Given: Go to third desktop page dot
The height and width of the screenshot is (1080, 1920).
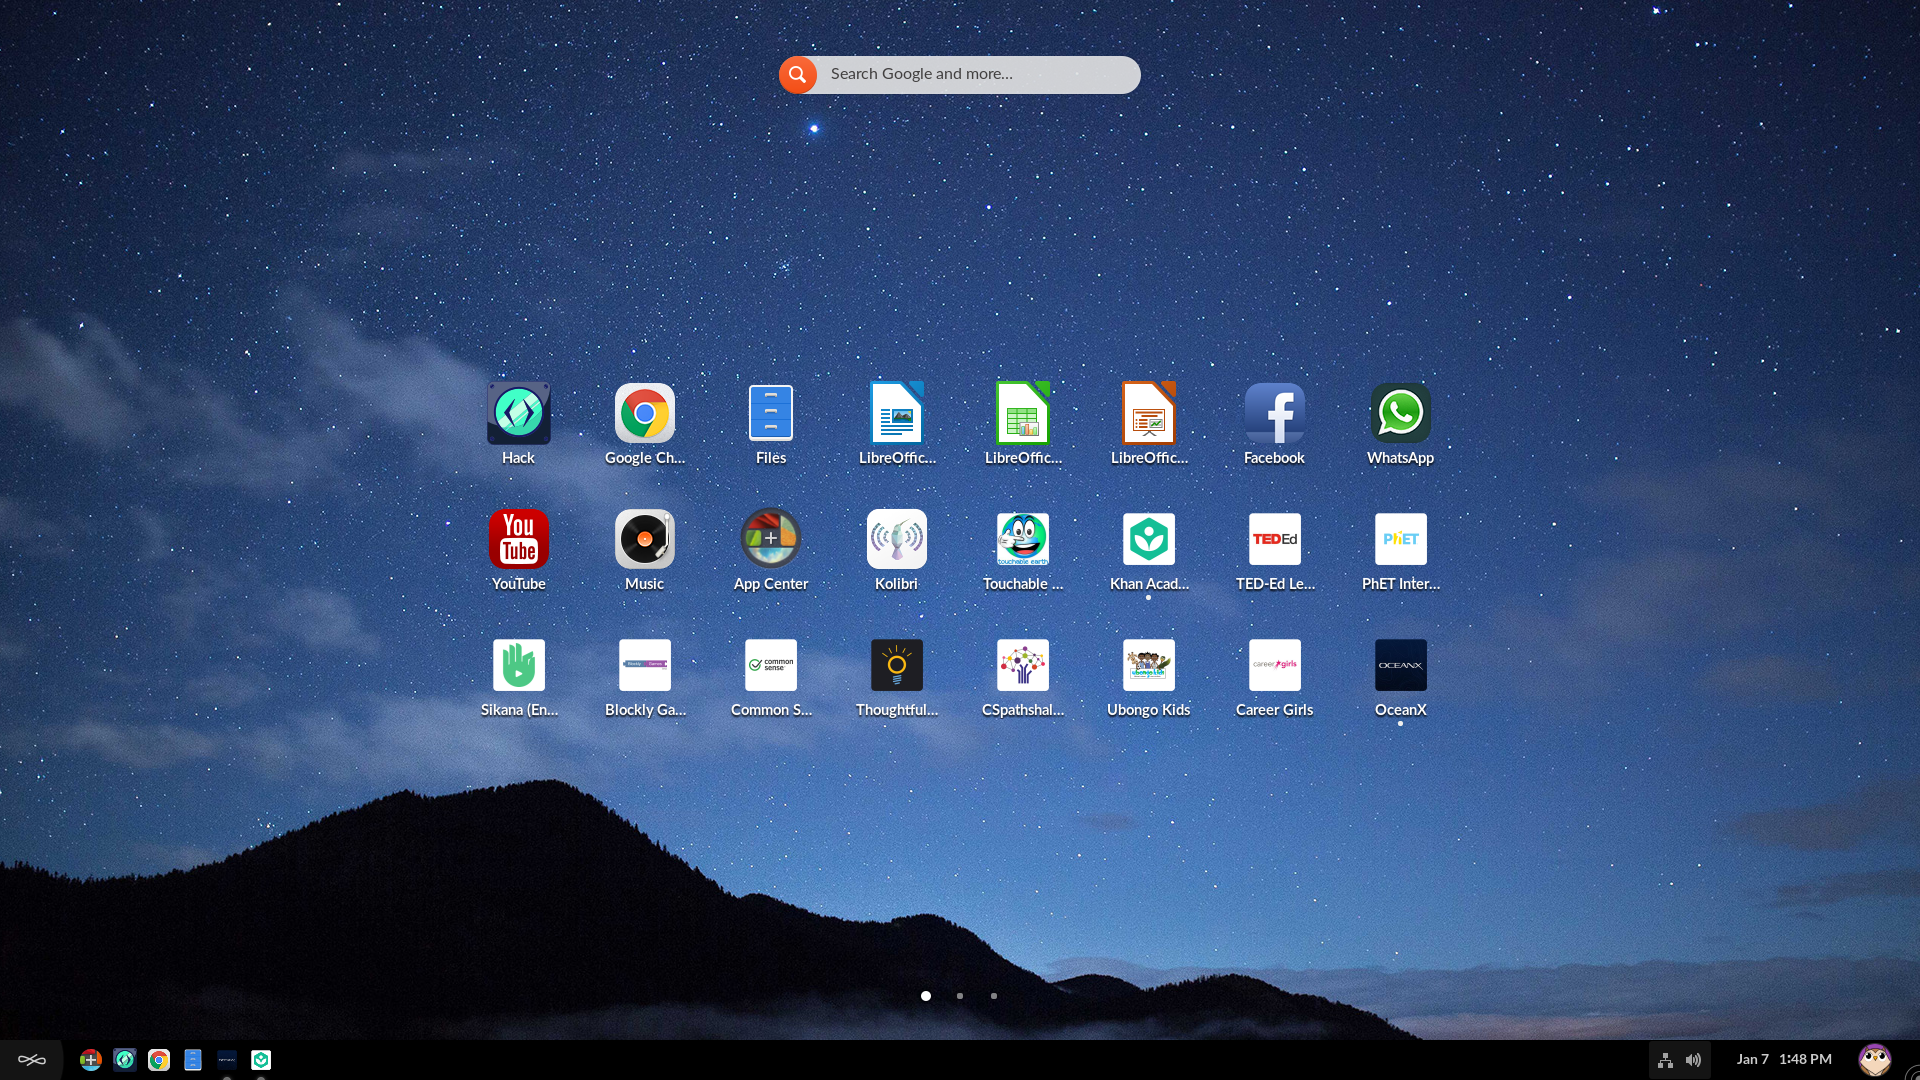Looking at the screenshot, I should point(994,996).
